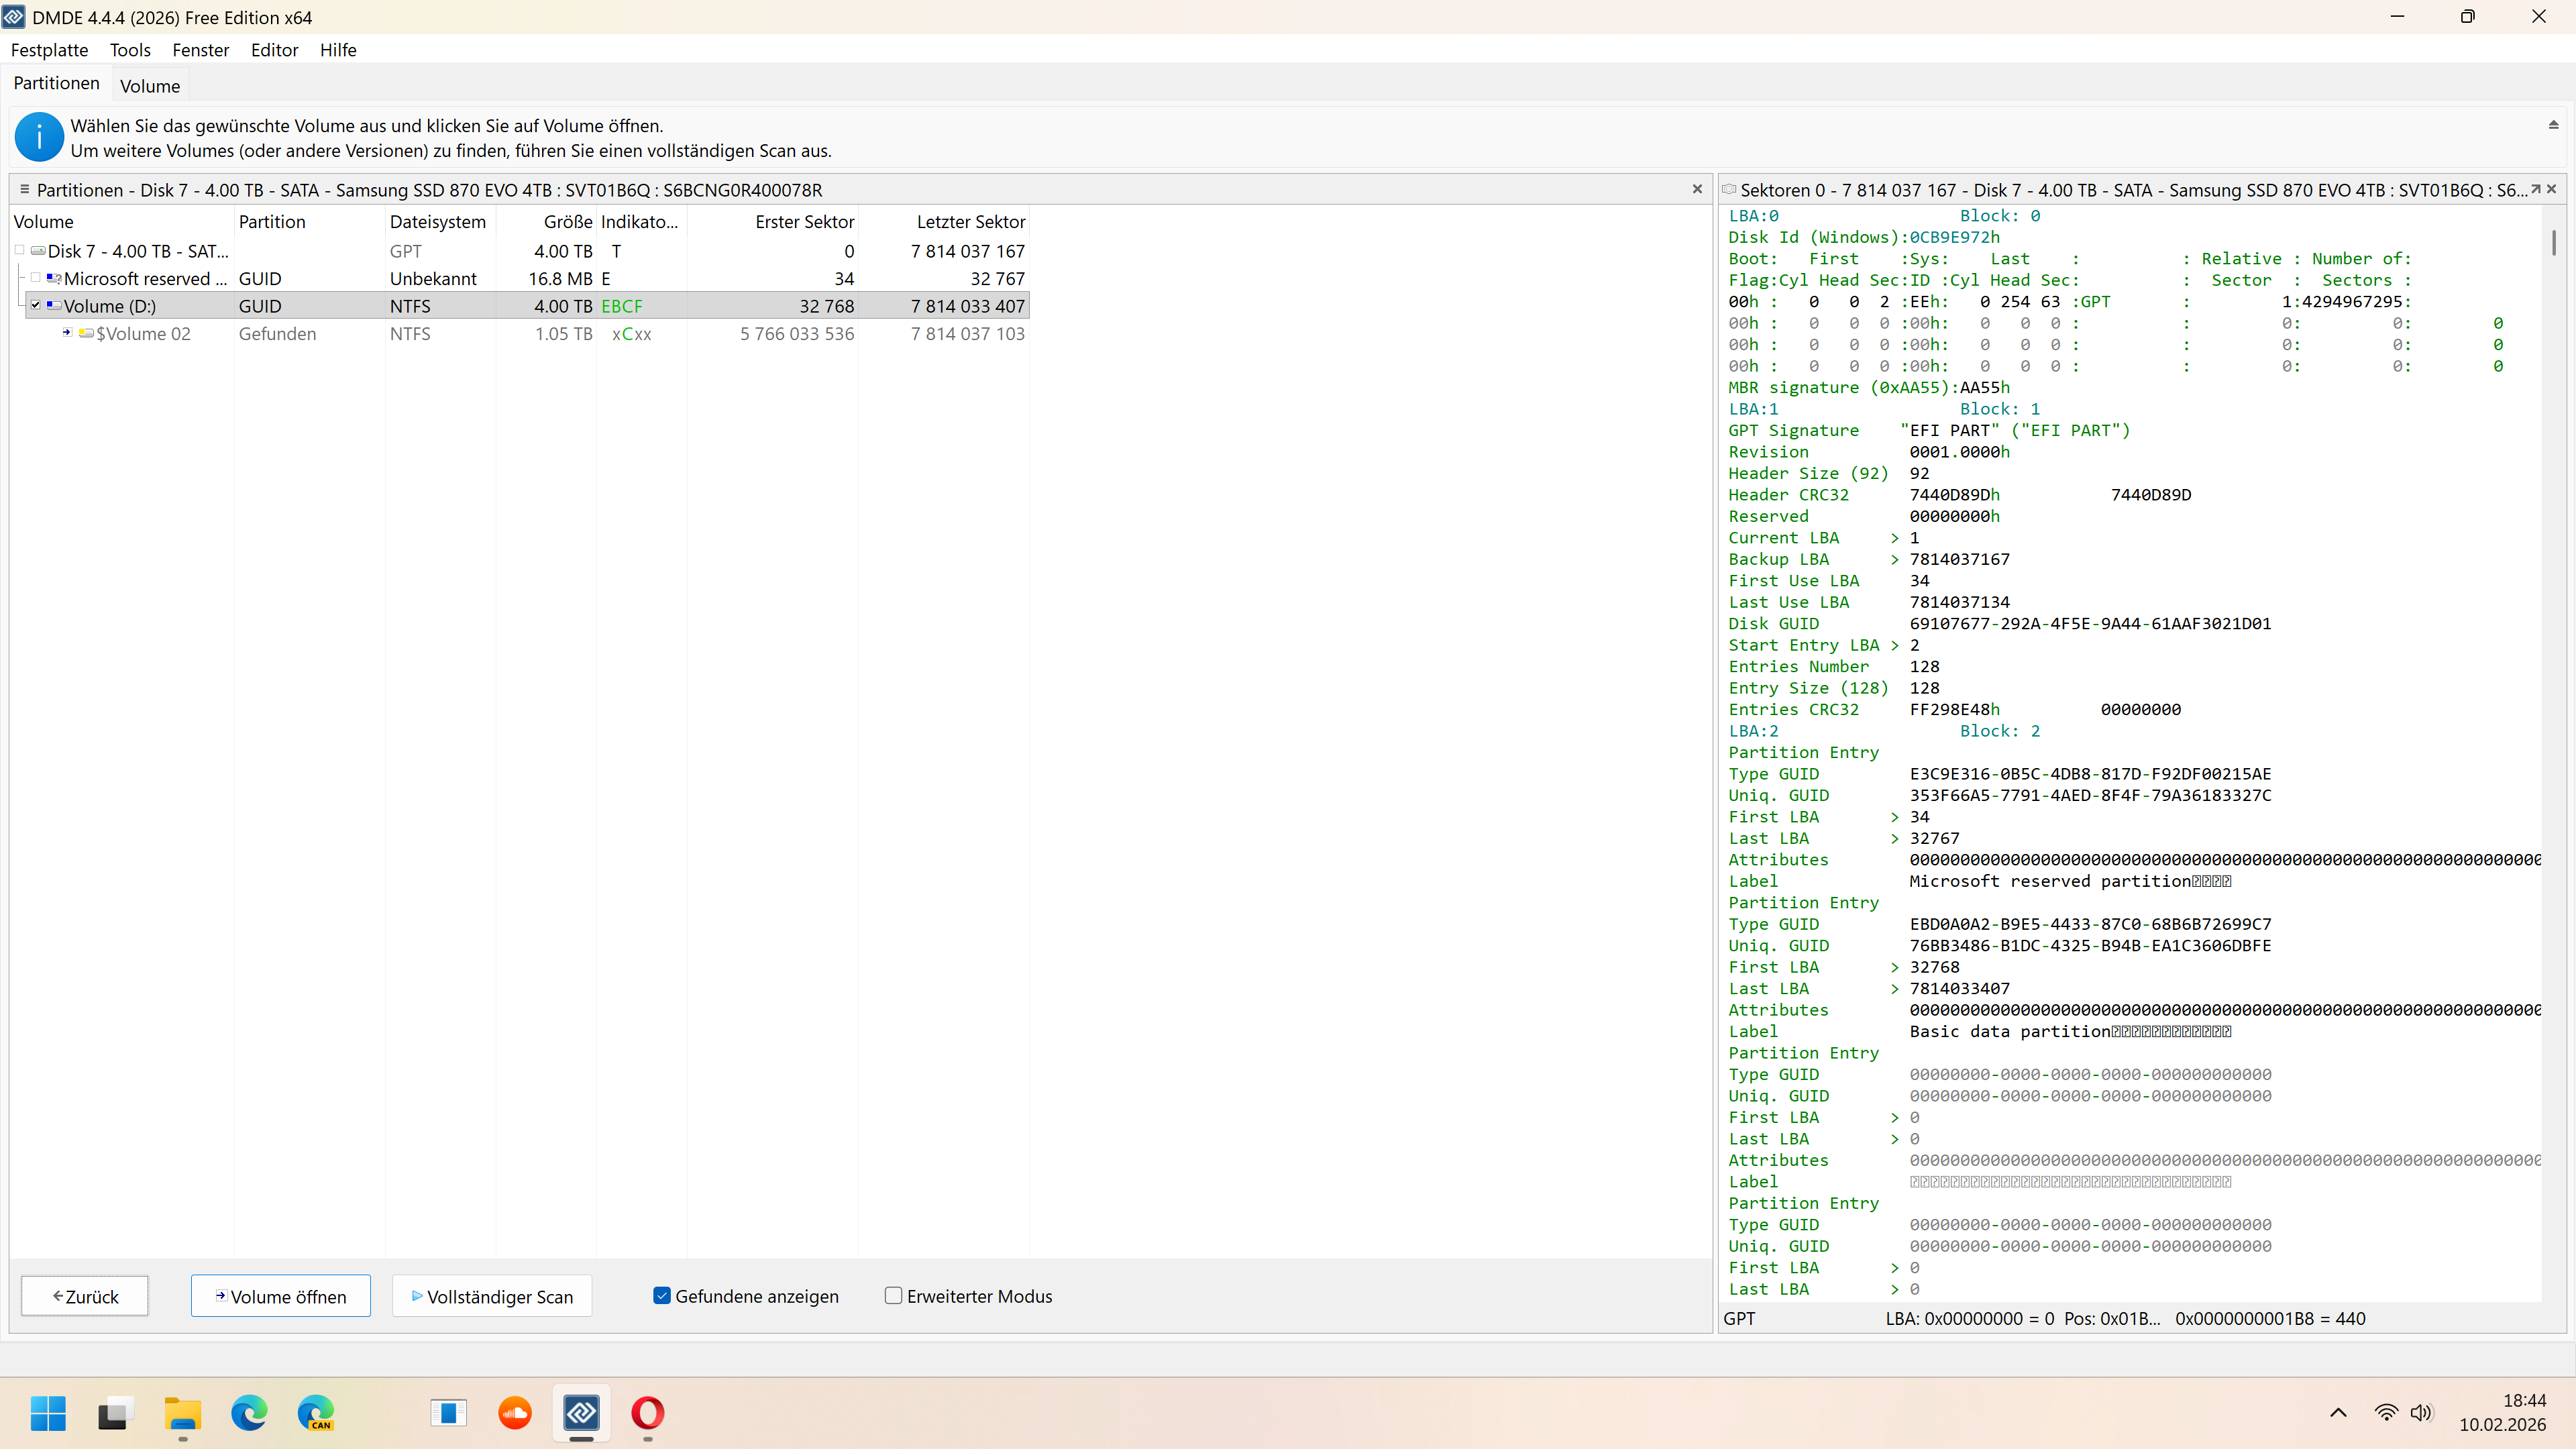Tick the Microsoft reserved partition checkbox
The height and width of the screenshot is (1449, 2576).
pos(36,279)
